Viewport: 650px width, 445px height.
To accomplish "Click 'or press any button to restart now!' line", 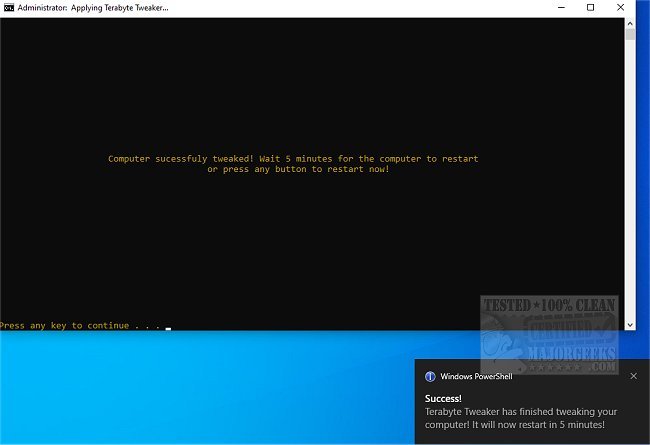I will pos(298,169).
